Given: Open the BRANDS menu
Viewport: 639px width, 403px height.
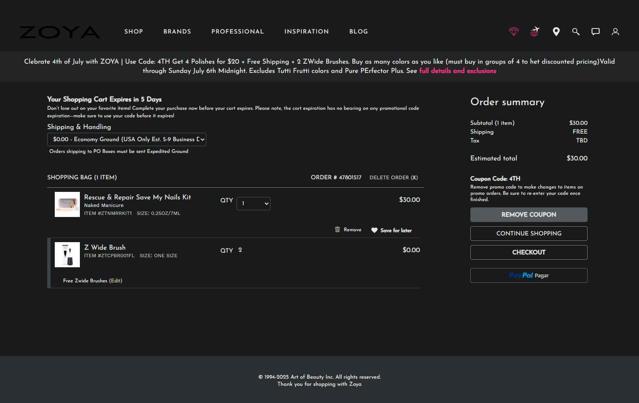Looking at the screenshot, I should tap(177, 32).
